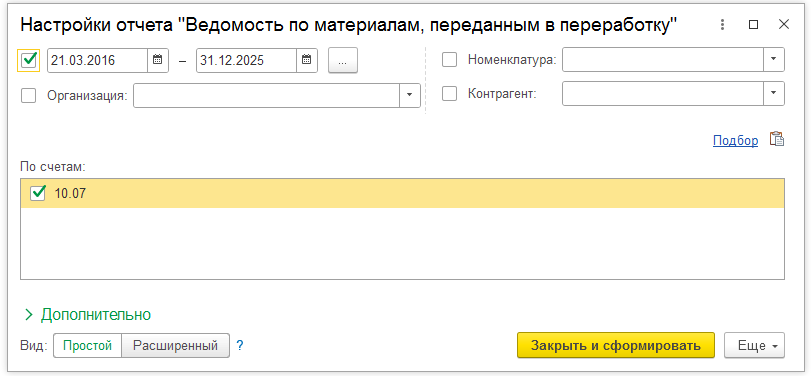Uncheck the period checkbox

coord(28,60)
